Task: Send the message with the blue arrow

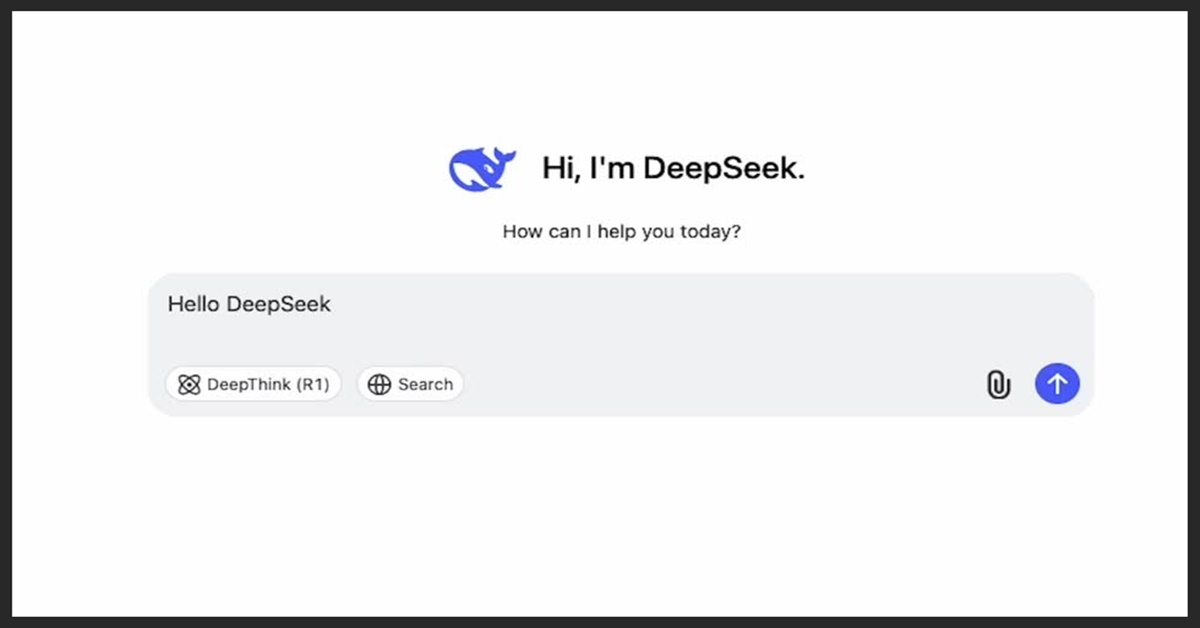Action: [x=1057, y=383]
